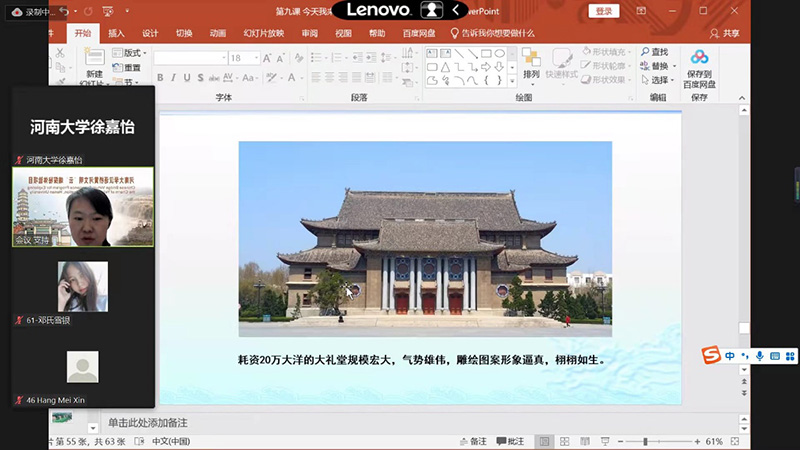The width and height of the screenshot is (800, 450).
Task: Click the Bold formatting button
Action: click(x=160, y=78)
